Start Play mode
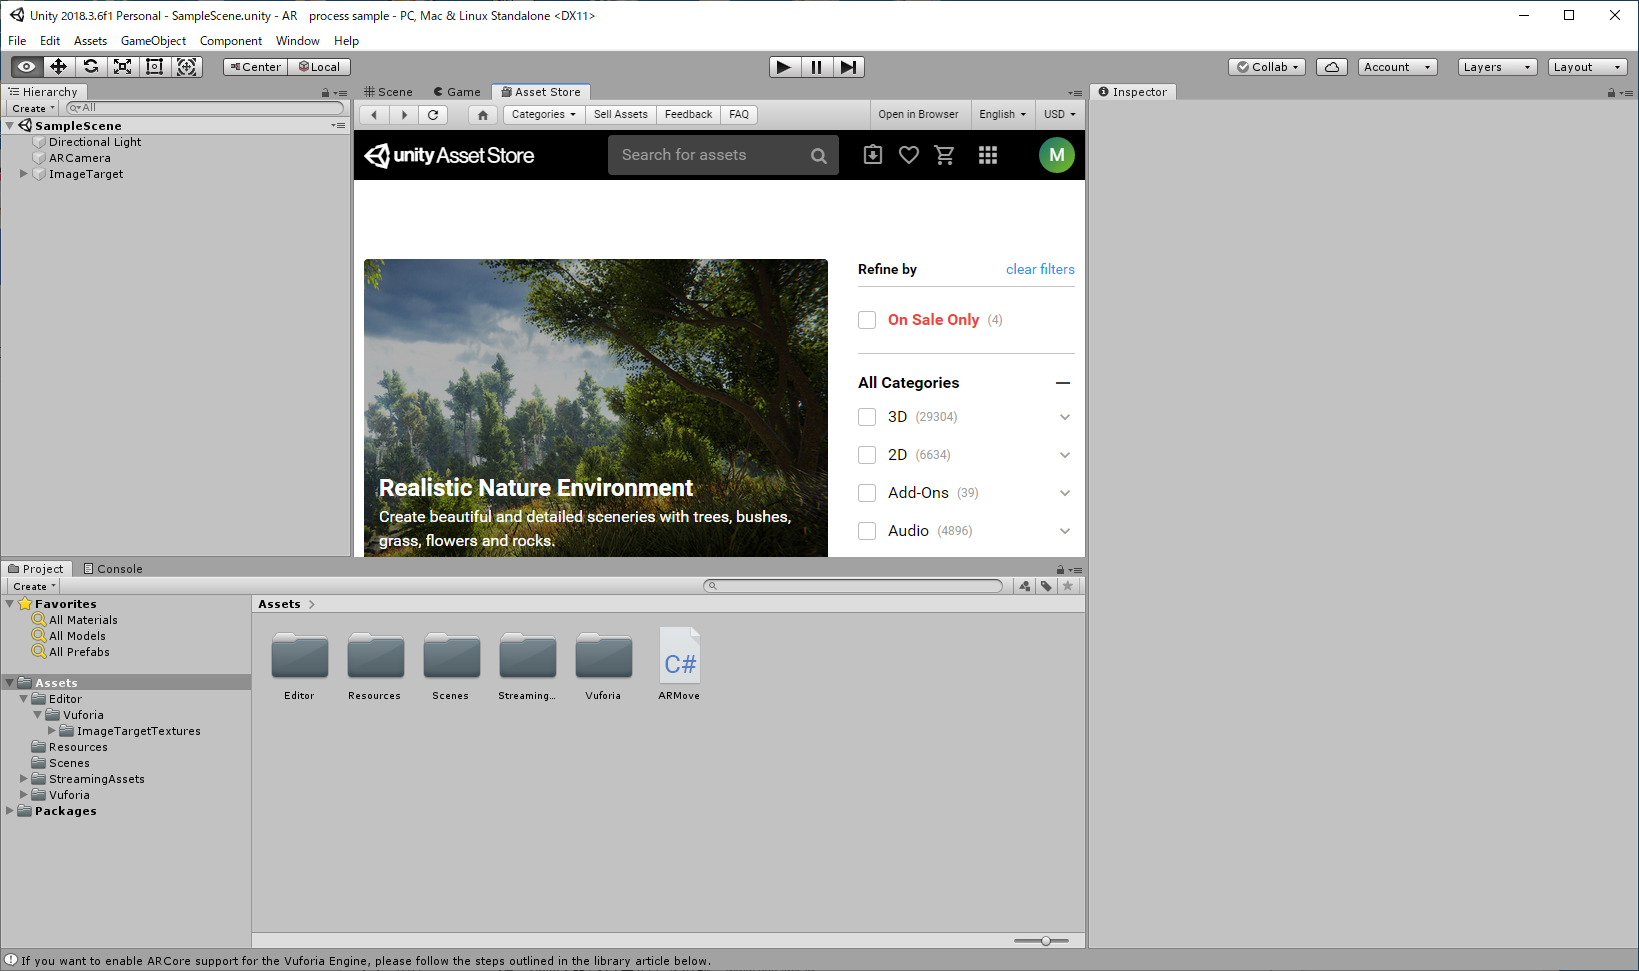 tap(784, 67)
